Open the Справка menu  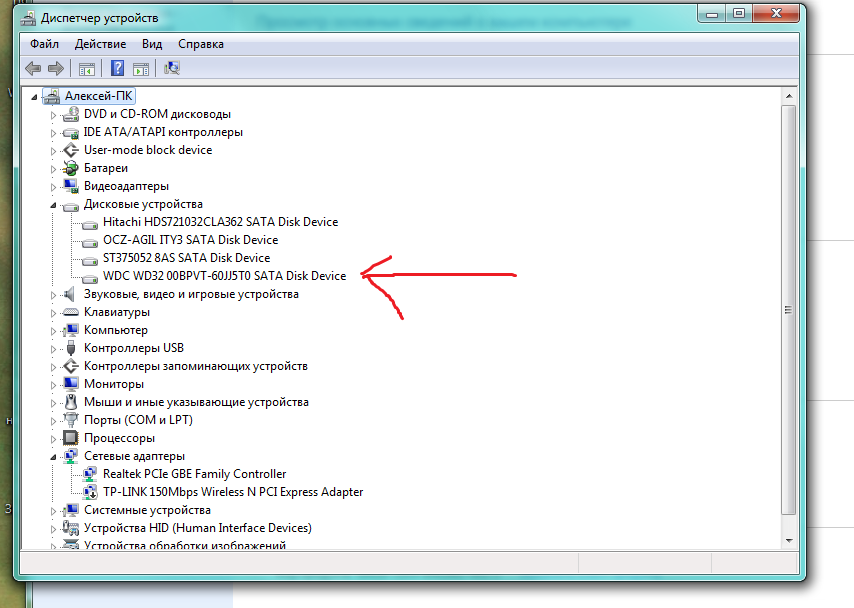200,44
